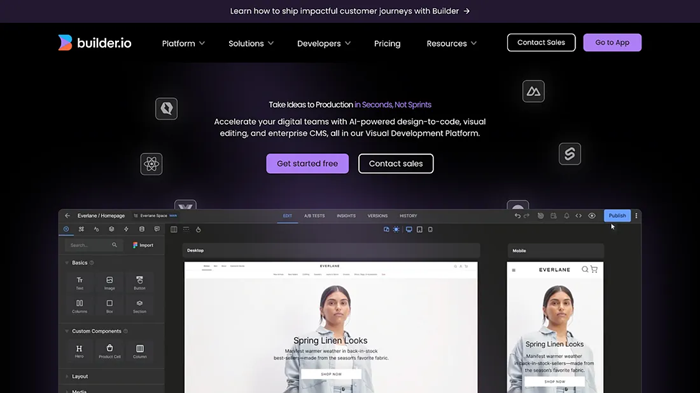The height and width of the screenshot is (393, 700).
Task: Open the Developers dropdown
Action: point(324,43)
